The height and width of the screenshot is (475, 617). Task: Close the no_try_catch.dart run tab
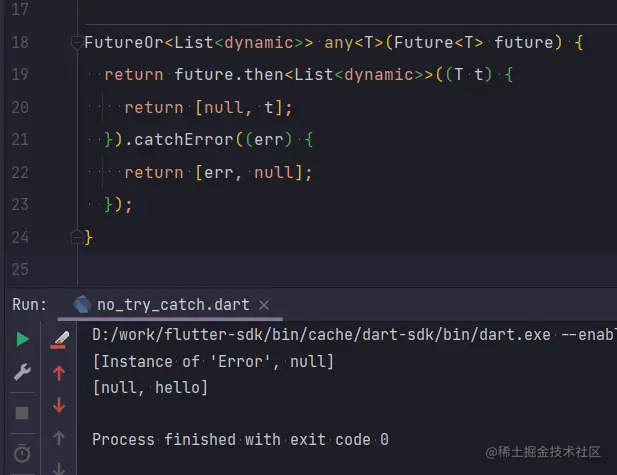263,305
